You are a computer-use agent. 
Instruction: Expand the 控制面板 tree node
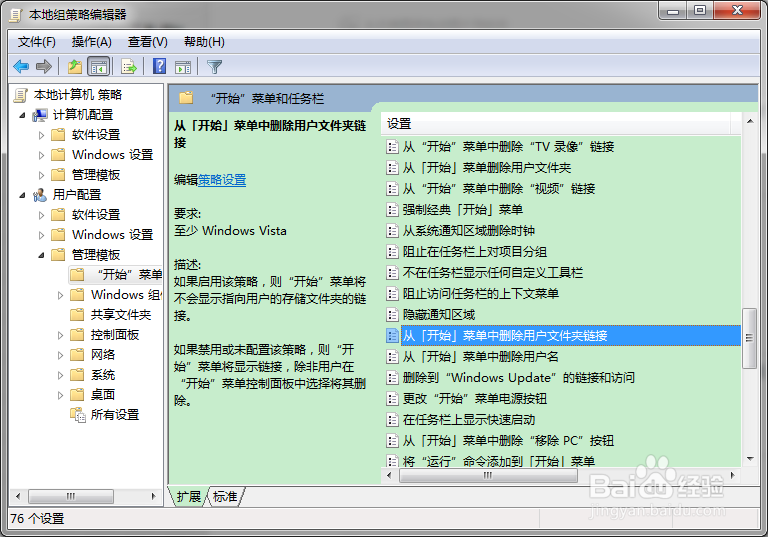point(60,335)
